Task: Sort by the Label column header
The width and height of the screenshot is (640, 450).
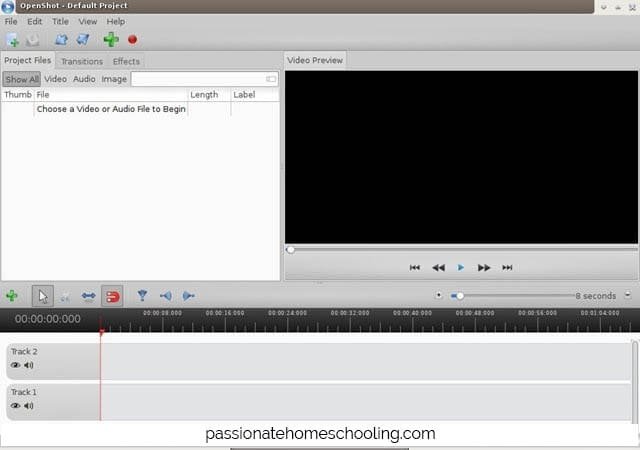Action: point(255,95)
